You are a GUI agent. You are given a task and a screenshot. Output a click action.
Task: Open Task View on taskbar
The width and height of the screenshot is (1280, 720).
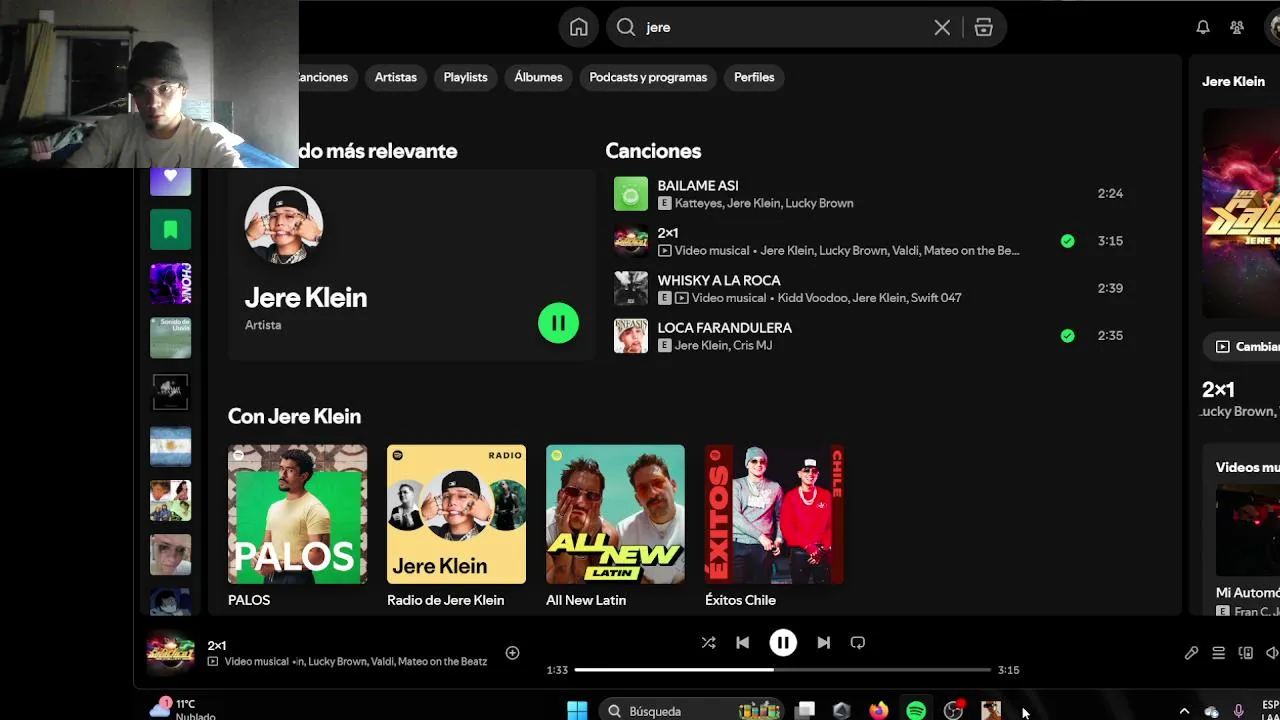click(805, 710)
